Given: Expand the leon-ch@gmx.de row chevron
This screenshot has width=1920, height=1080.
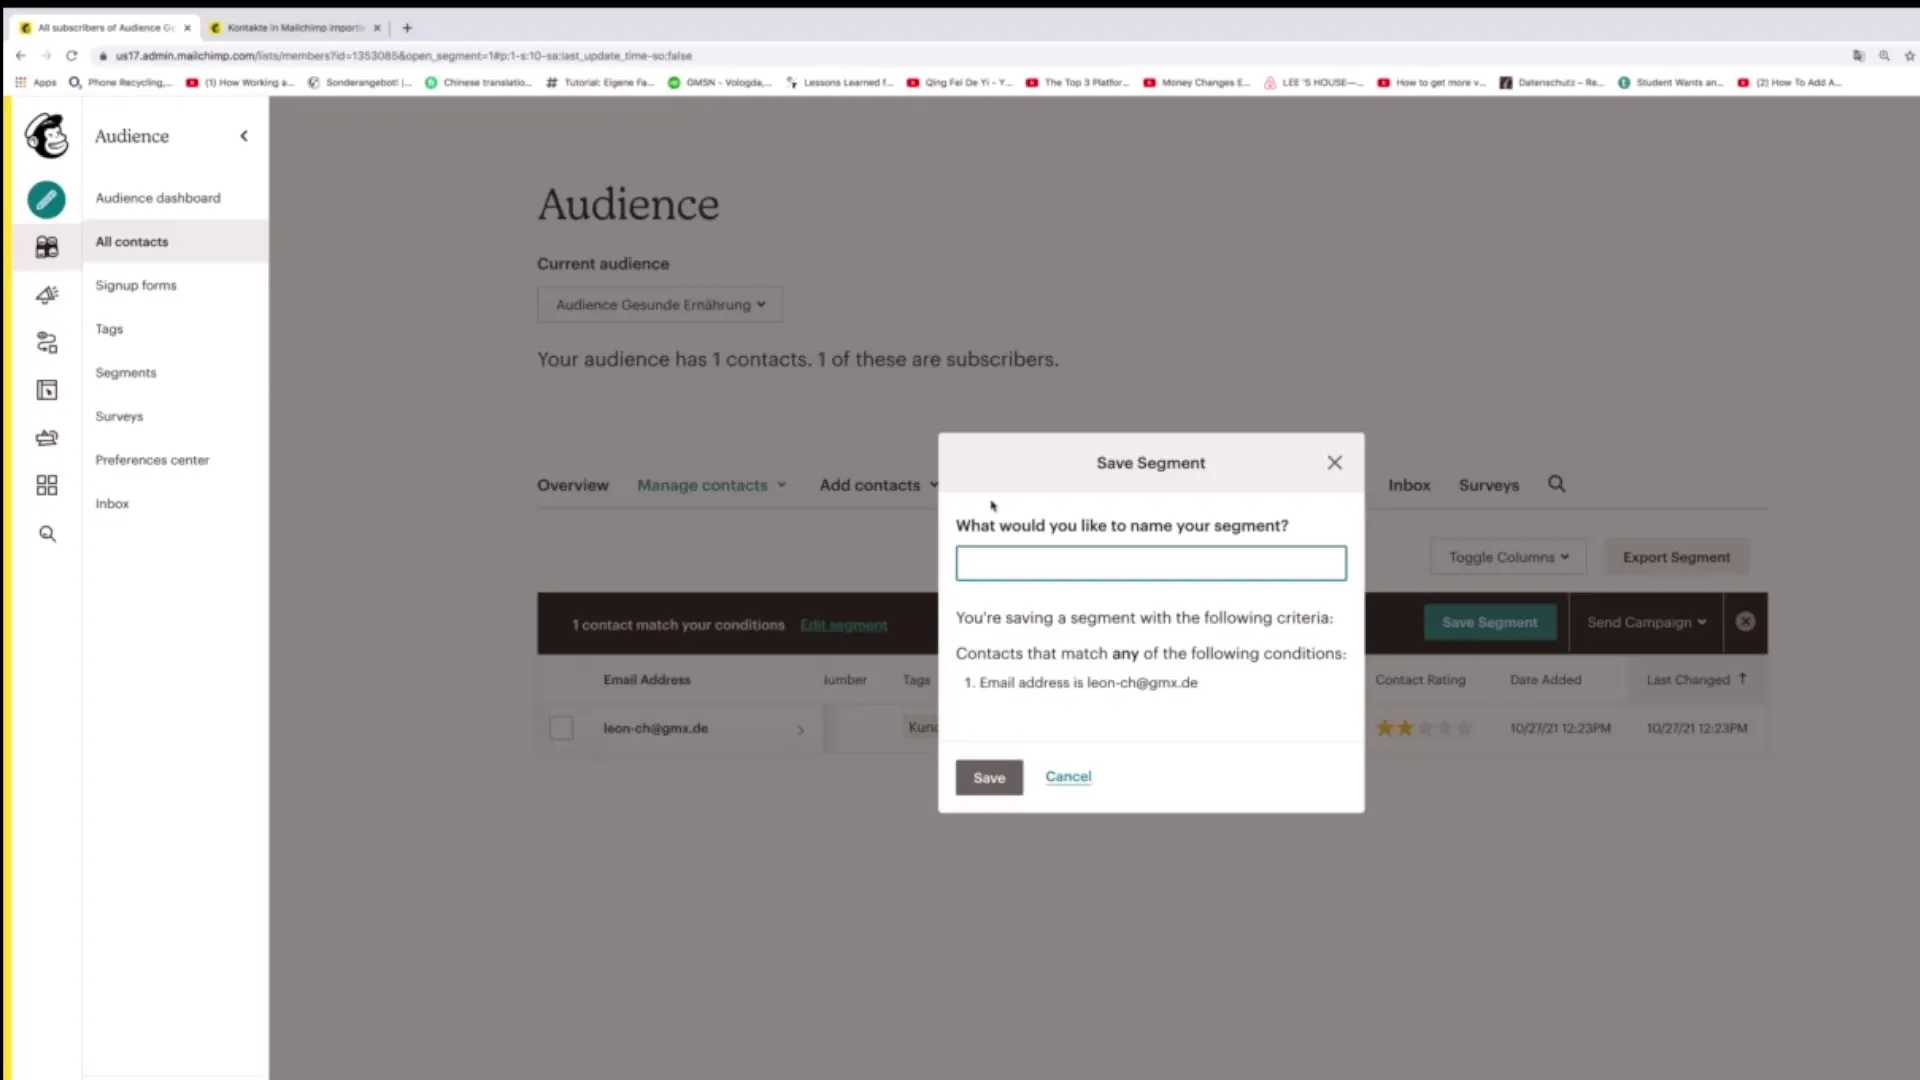Looking at the screenshot, I should (x=801, y=730).
